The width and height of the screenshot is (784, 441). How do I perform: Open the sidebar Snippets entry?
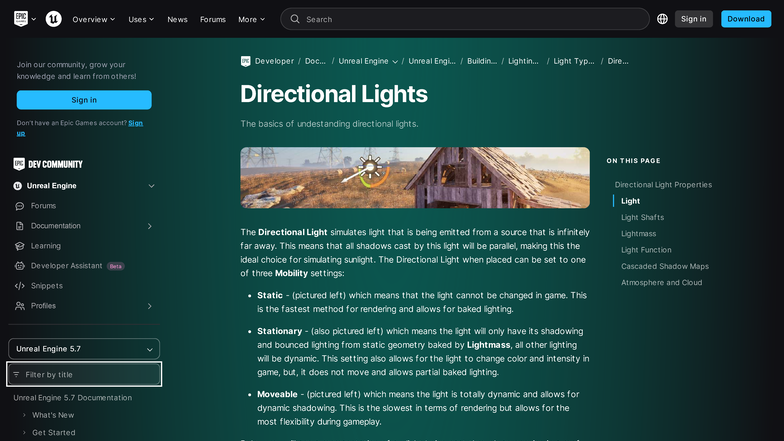pos(46,286)
